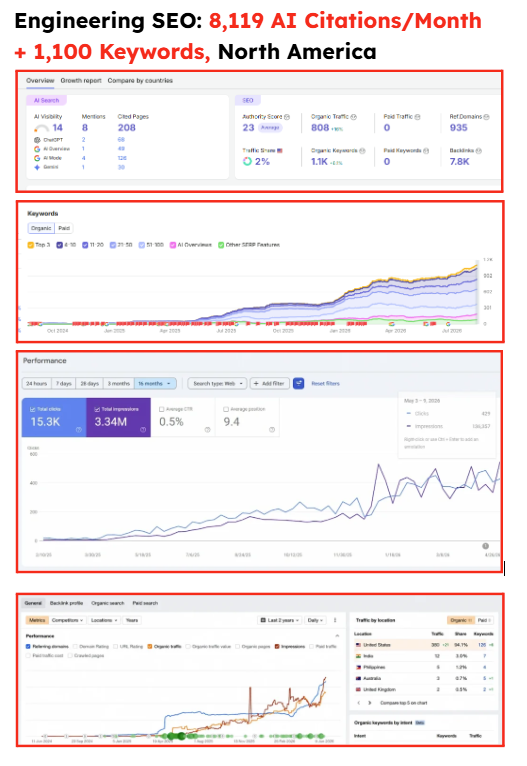Click the Add filter button

270,383
